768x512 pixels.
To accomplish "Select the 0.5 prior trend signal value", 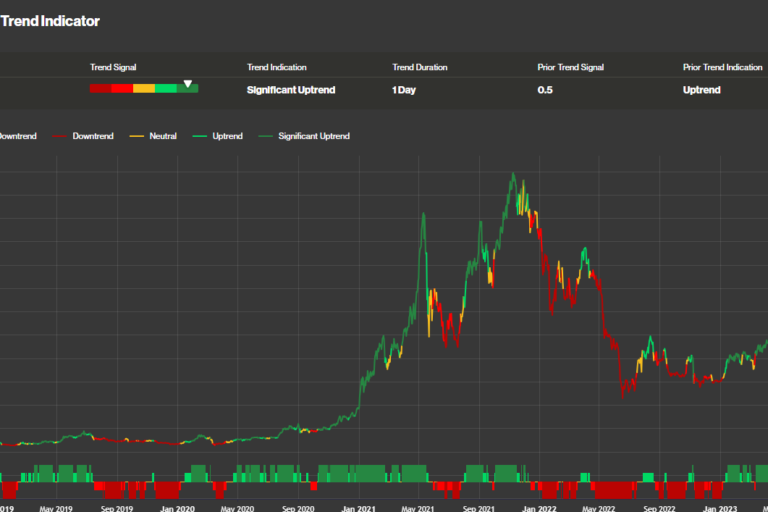I will [x=545, y=90].
